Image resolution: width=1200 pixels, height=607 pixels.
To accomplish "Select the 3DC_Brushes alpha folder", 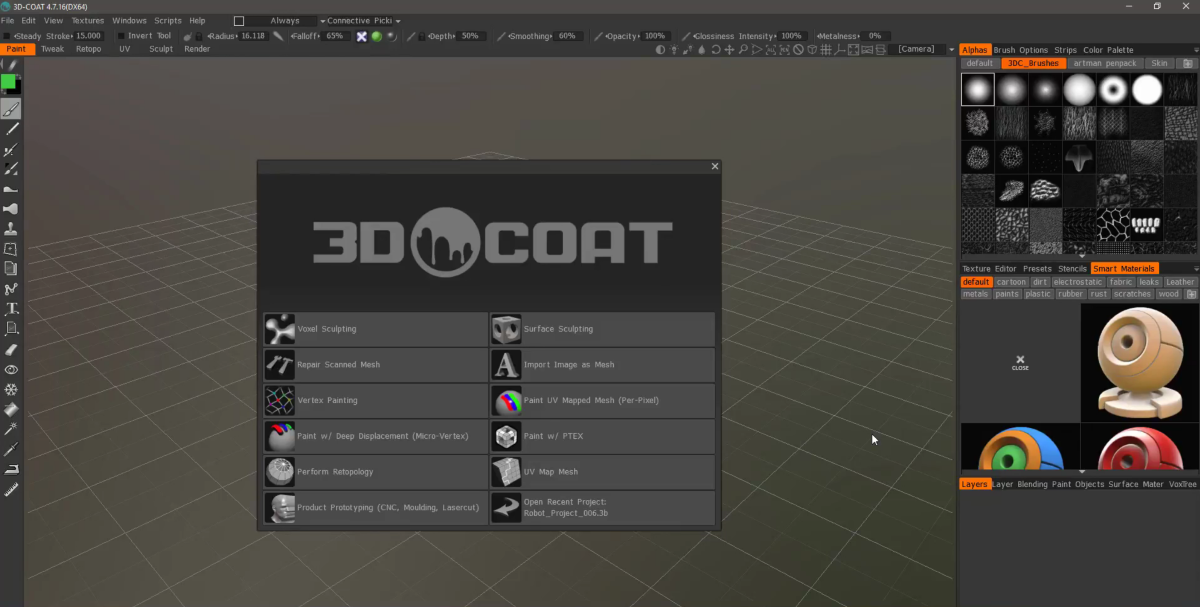I will click(1033, 63).
